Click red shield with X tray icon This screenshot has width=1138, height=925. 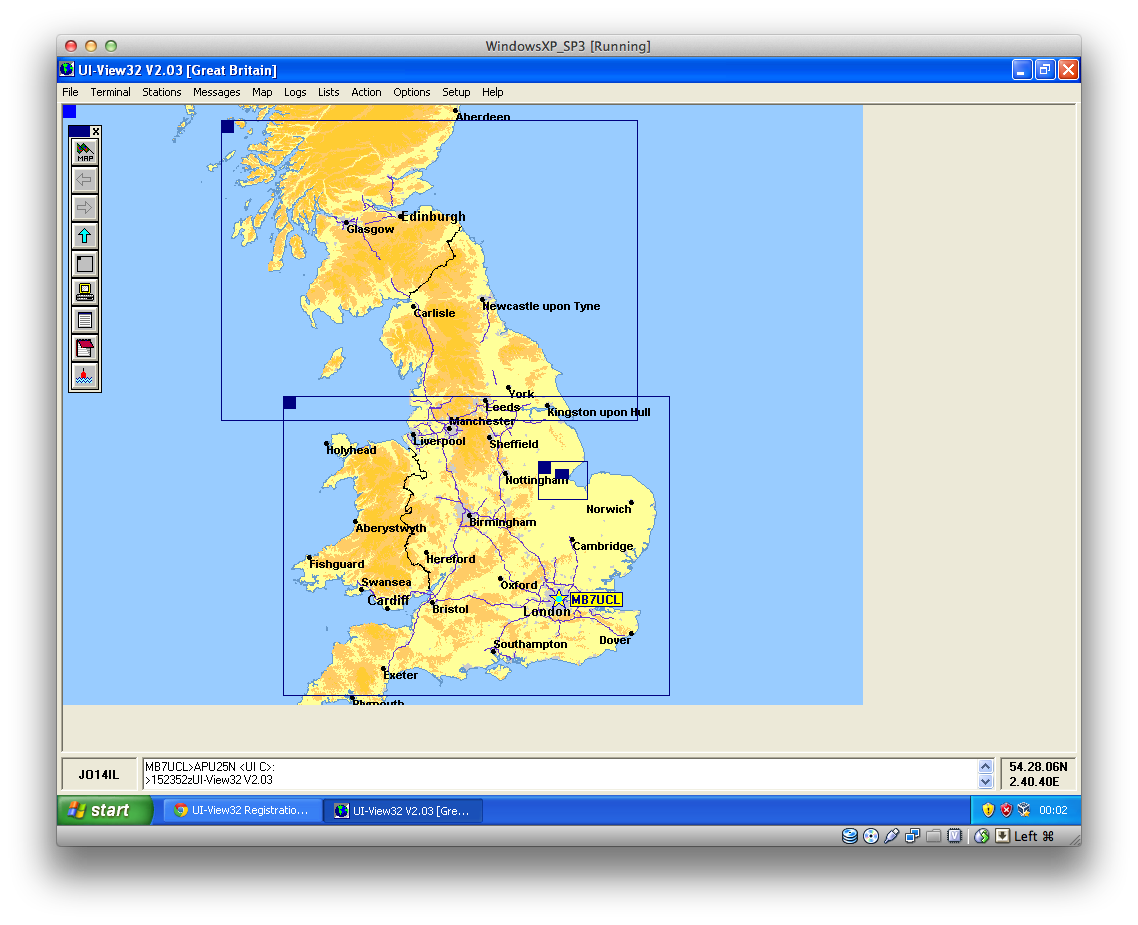[x=1006, y=810]
